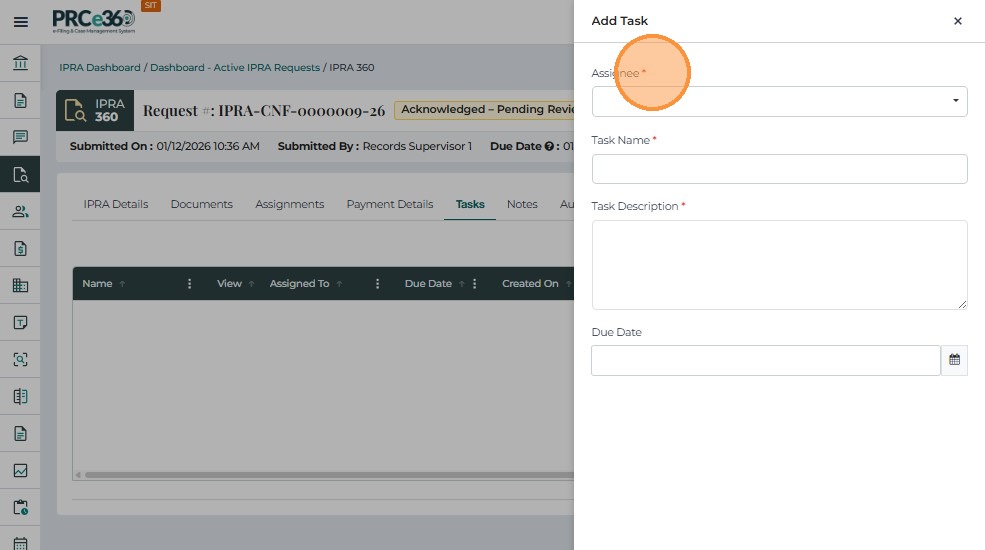Open the text box 'T' sidebar icon
Screen dimensions: 985x550
tap(20, 323)
